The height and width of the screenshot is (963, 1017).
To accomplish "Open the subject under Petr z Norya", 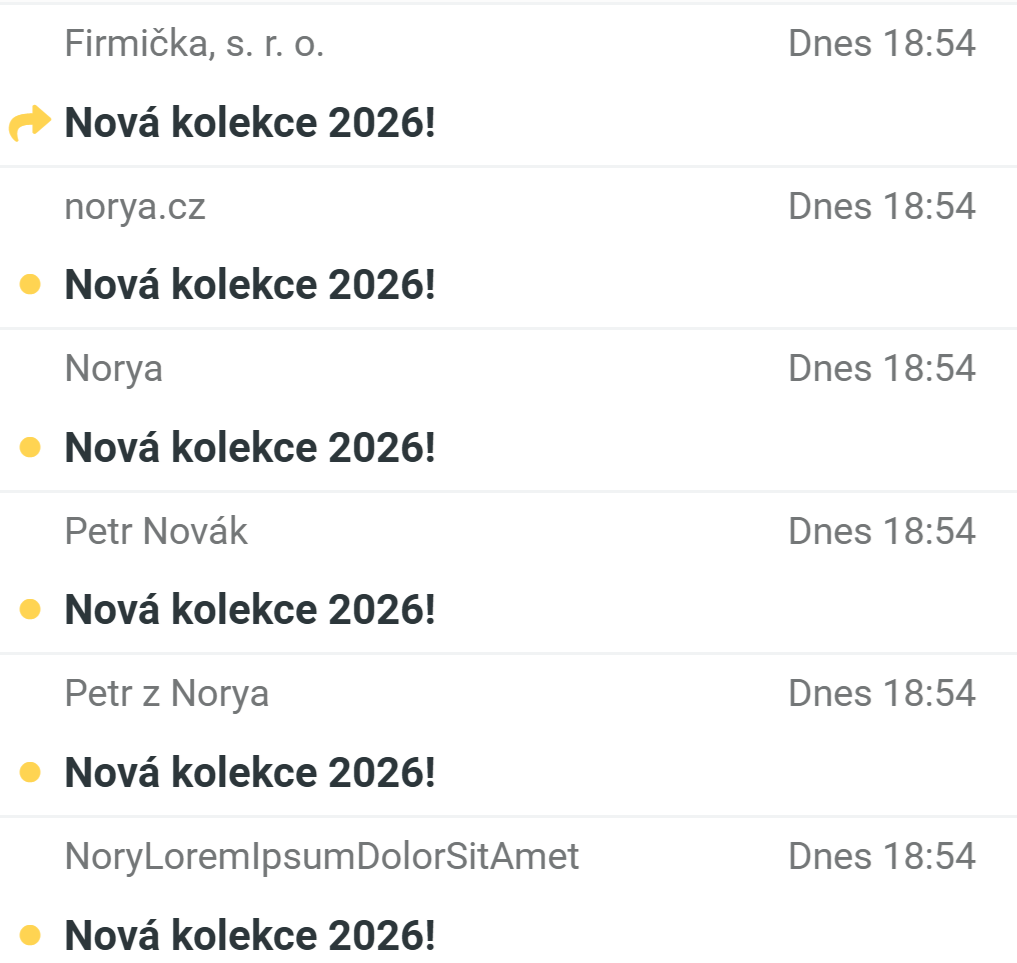I will pyautogui.click(x=250, y=773).
